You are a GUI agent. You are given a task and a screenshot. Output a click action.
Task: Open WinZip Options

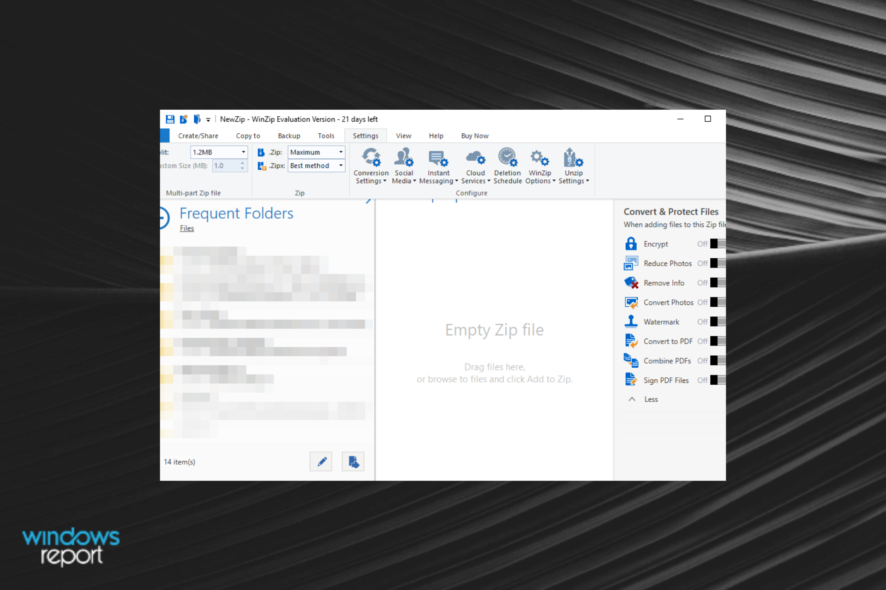(540, 166)
